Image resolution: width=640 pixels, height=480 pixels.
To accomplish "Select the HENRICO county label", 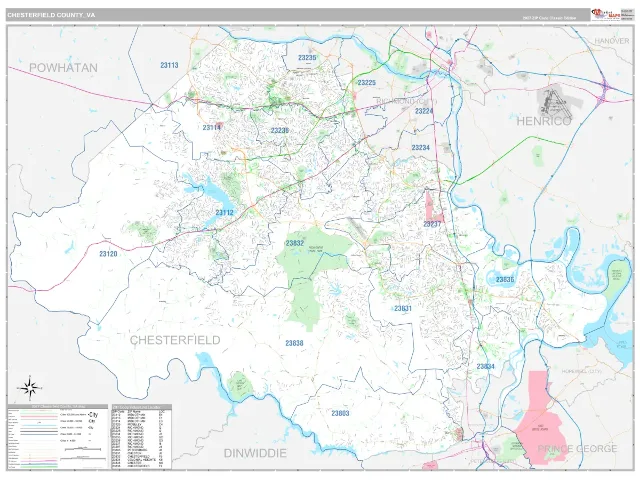I will click(544, 121).
